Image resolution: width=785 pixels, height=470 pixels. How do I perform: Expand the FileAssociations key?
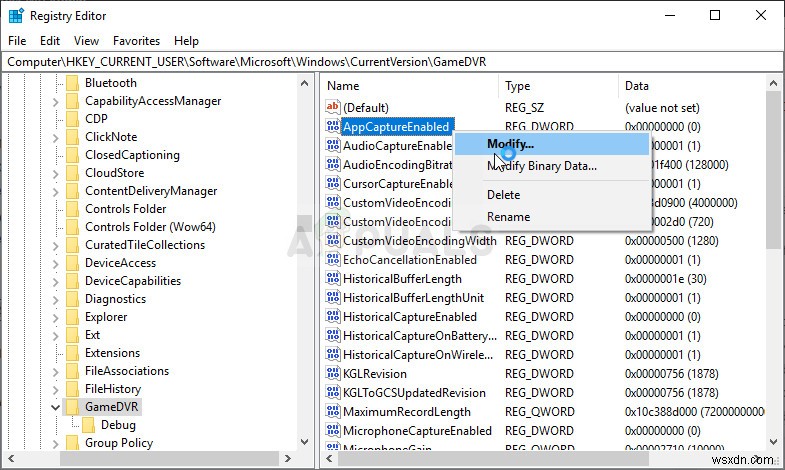(x=56, y=372)
